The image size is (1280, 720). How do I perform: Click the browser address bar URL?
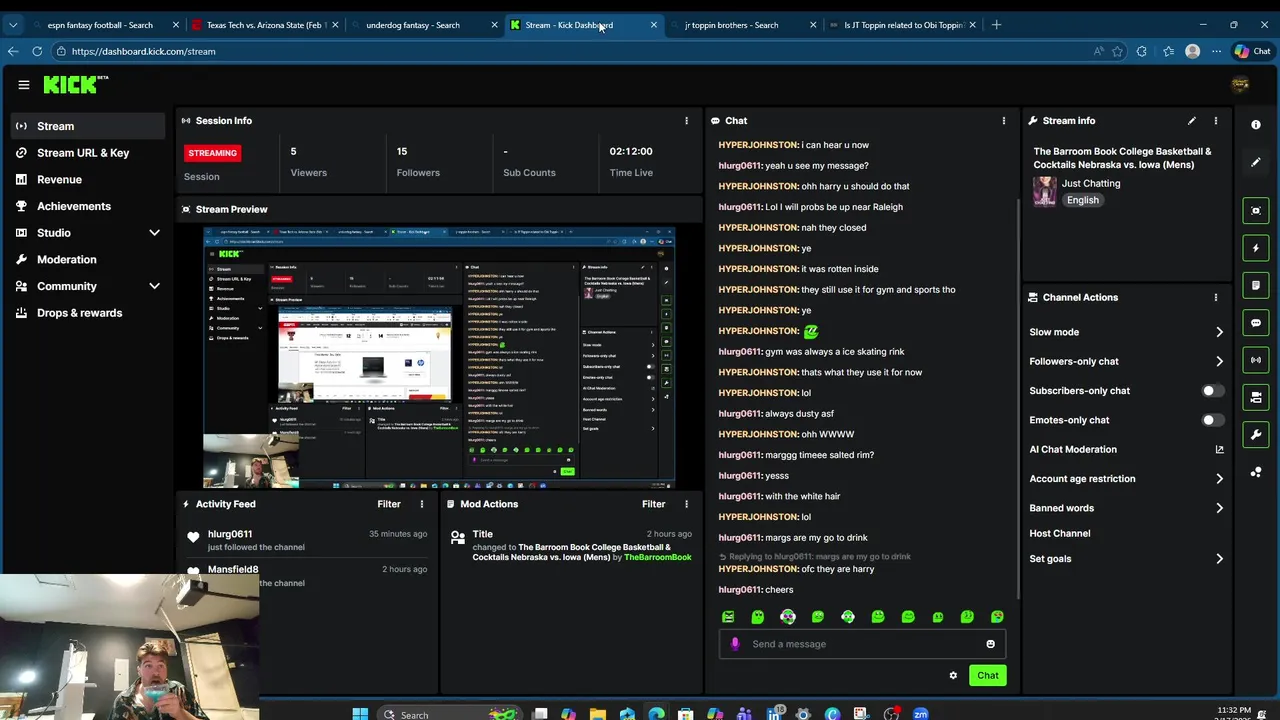click(x=143, y=51)
